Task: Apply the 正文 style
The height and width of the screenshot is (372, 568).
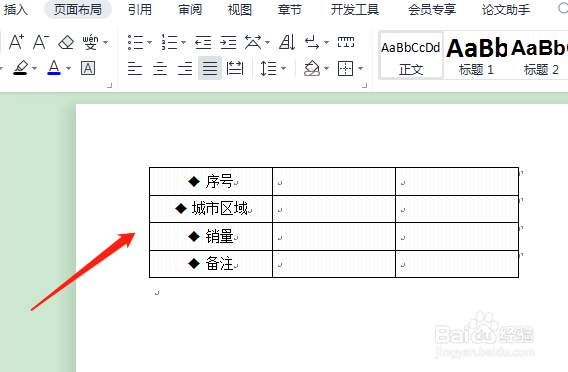Action: point(411,55)
